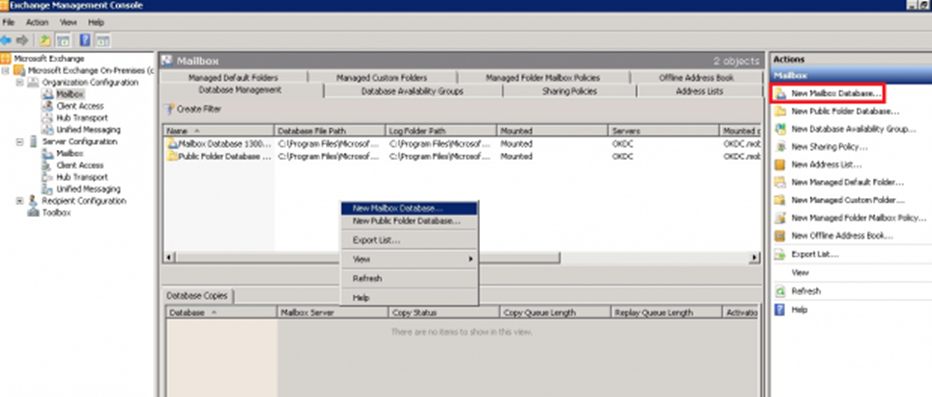Click the horizontal scrollbar left arrow
The width and height of the screenshot is (932, 397).
point(169,257)
